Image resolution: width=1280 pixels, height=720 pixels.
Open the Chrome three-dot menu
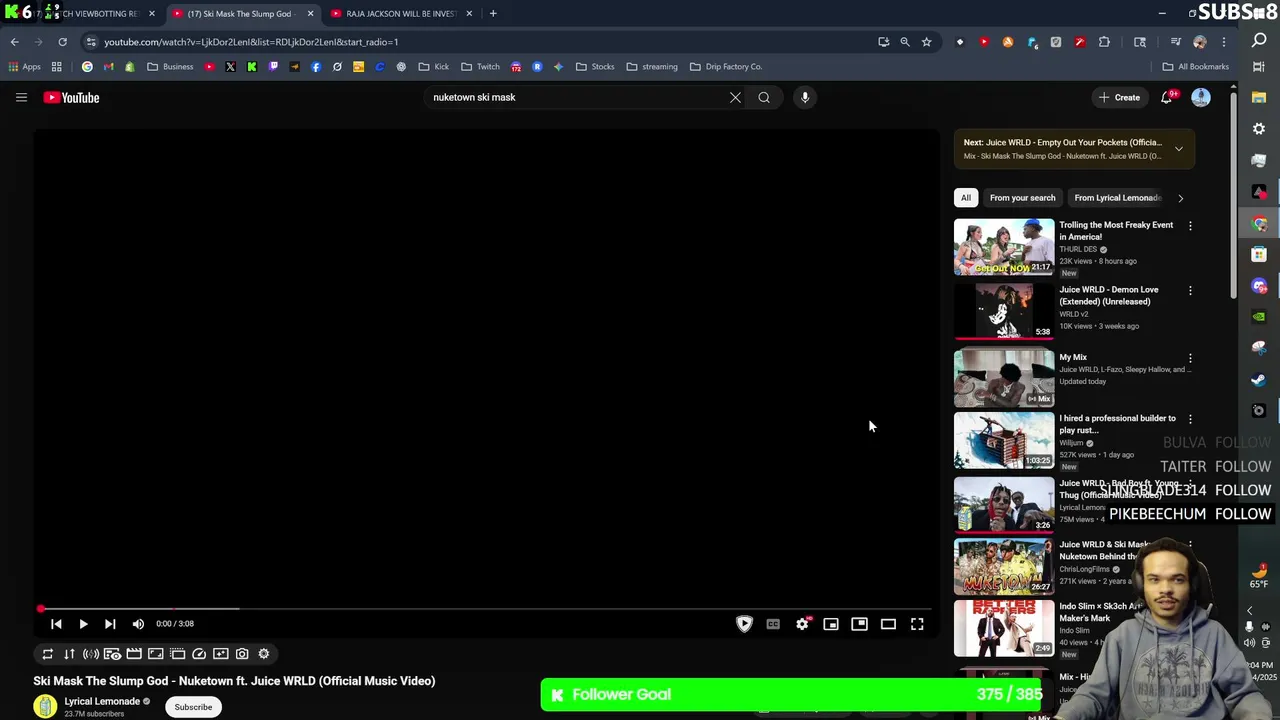coord(1223,42)
